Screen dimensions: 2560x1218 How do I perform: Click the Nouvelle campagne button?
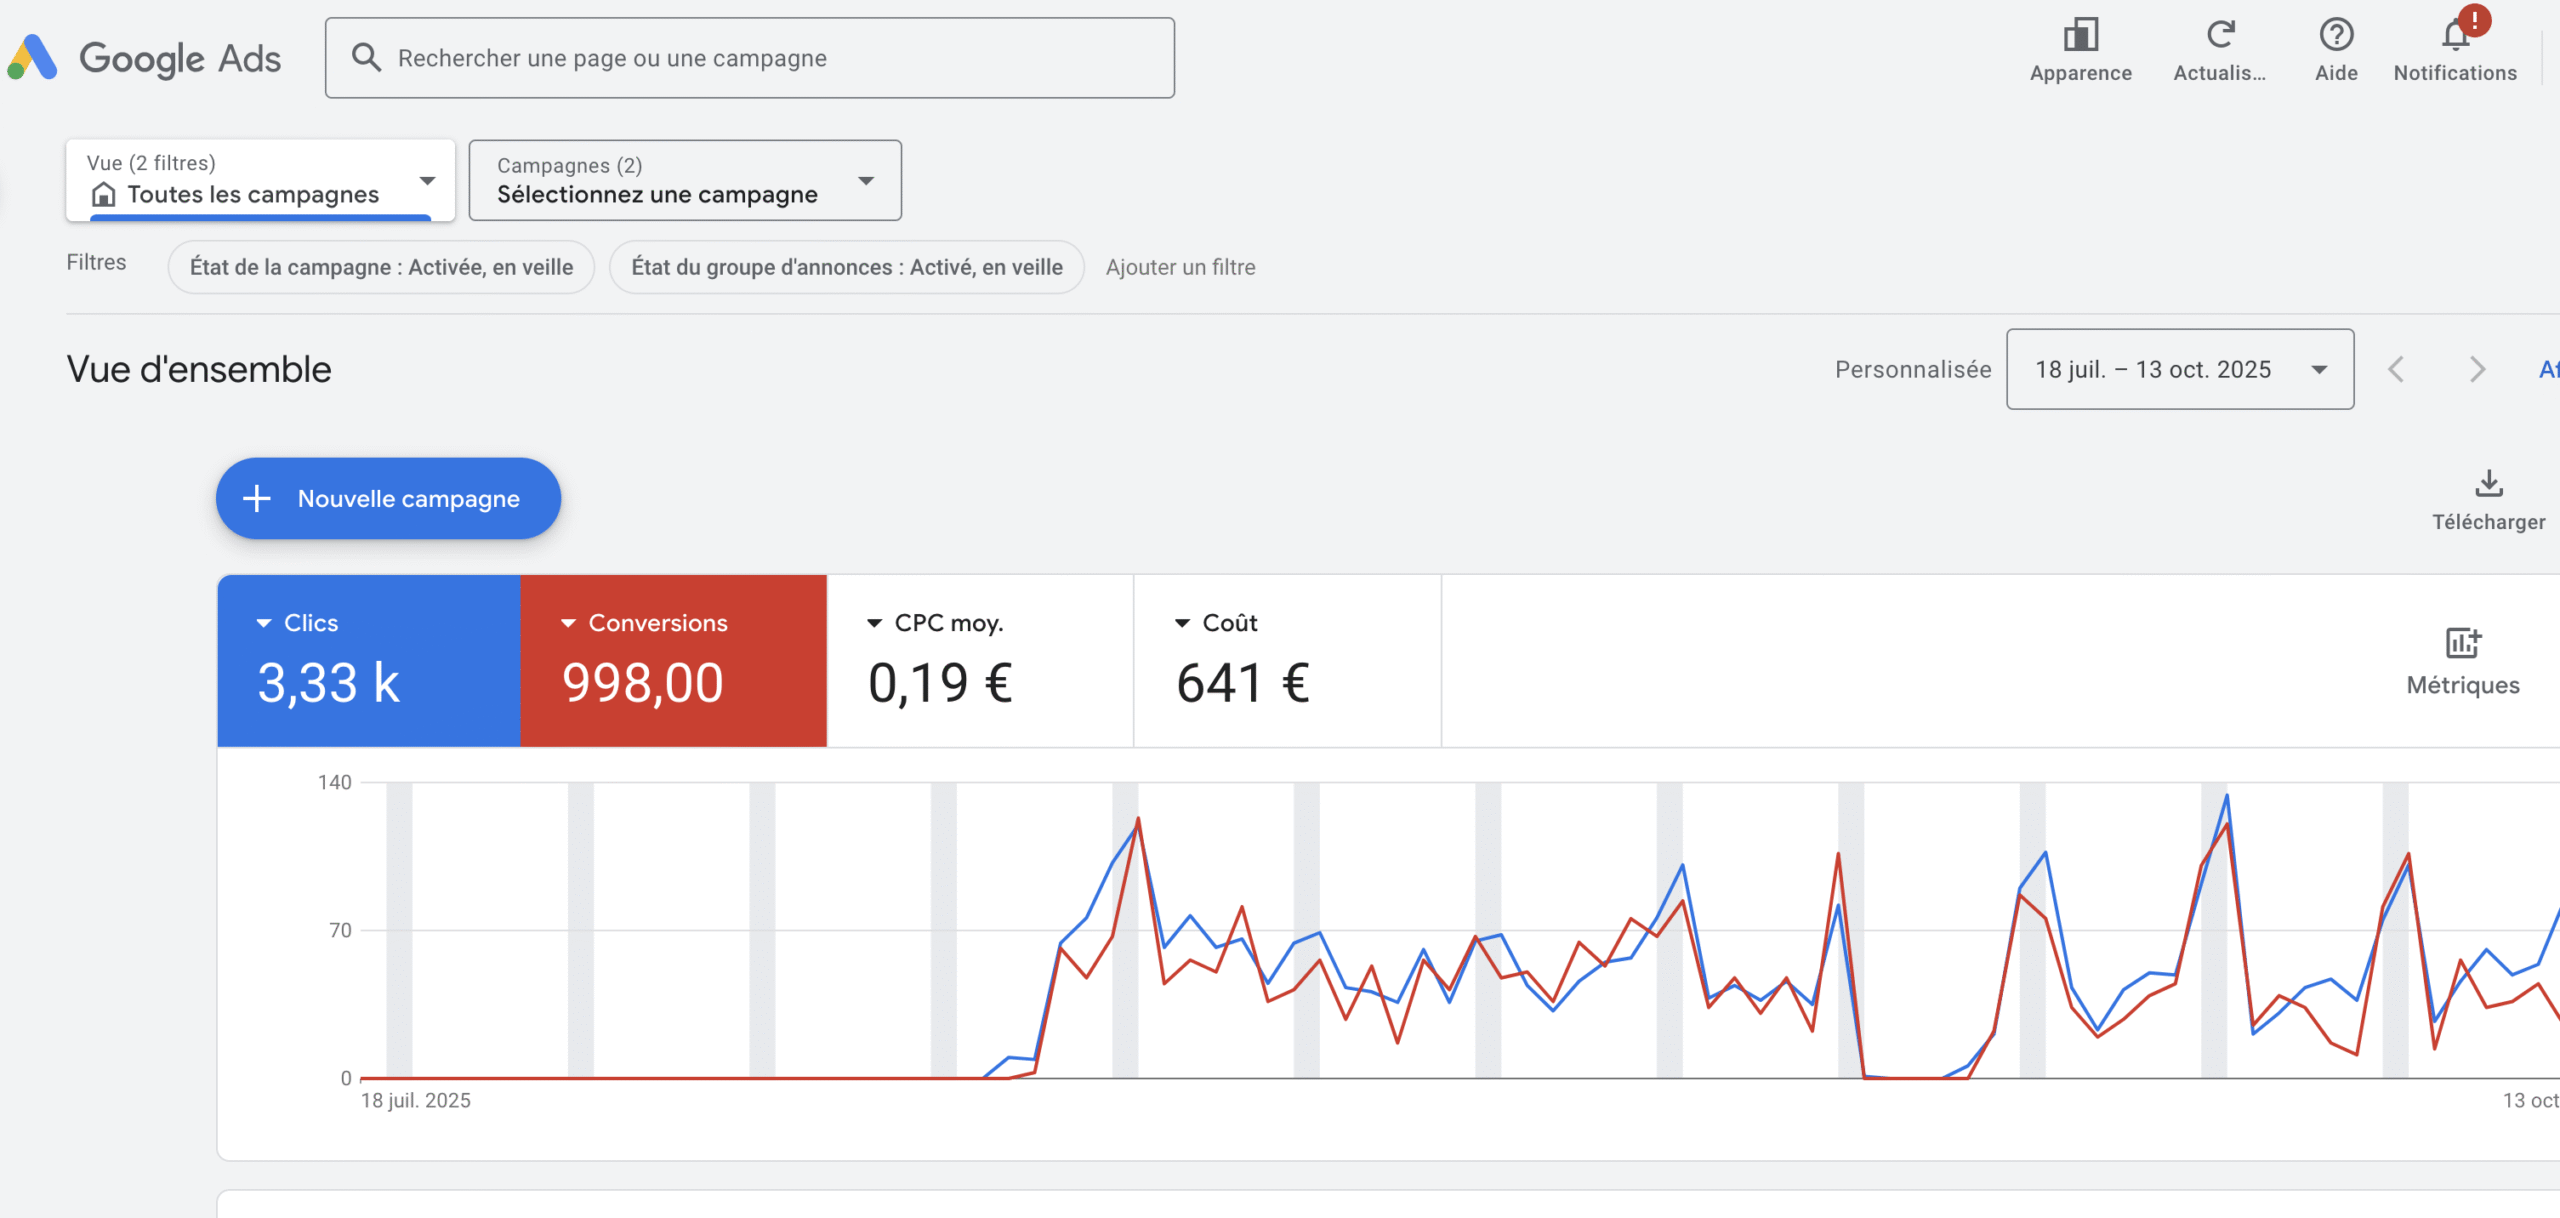pos(388,499)
